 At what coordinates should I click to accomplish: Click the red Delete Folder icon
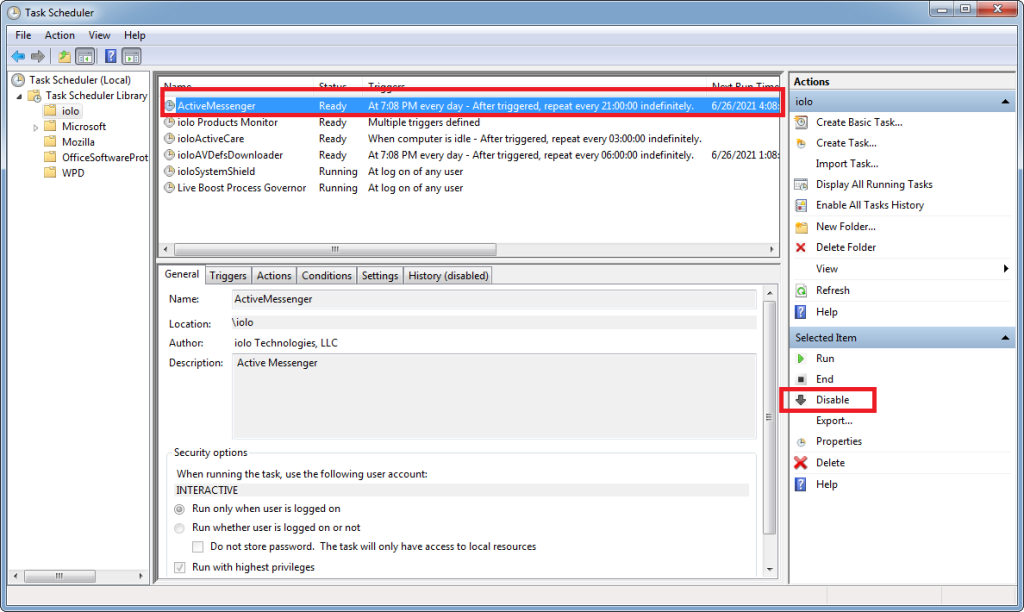801,248
